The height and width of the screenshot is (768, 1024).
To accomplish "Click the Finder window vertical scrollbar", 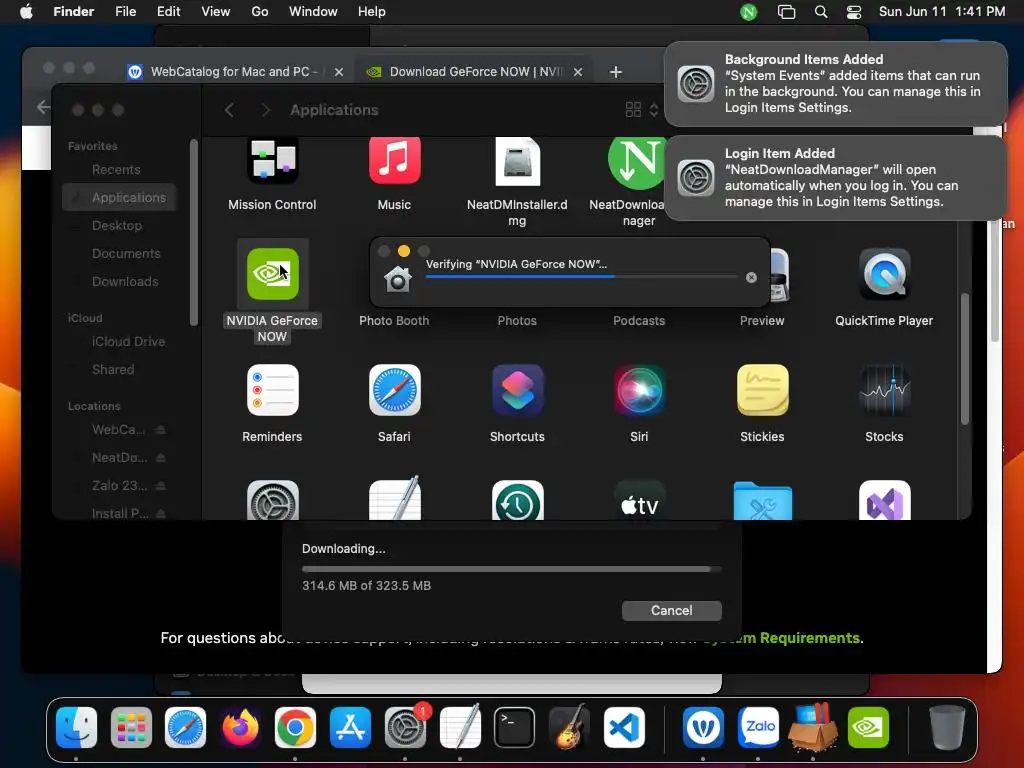I will [x=965, y=360].
